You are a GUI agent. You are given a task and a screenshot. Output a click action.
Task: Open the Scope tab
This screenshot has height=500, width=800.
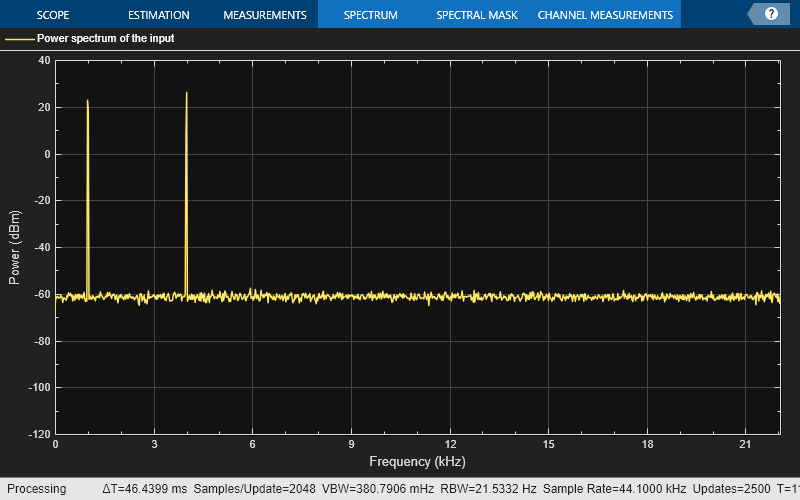[53, 15]
